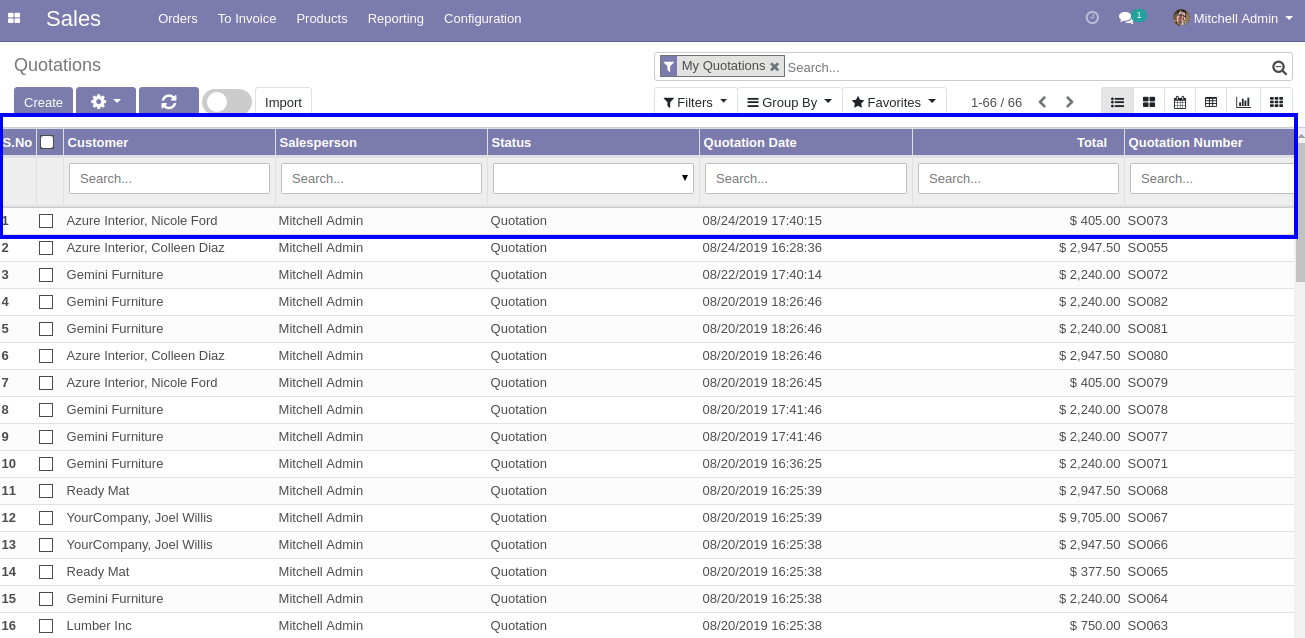Click the refresh button in the toolbar
Image resolution: width=1305 pixels, height=638 pixels.
[168, 102]
